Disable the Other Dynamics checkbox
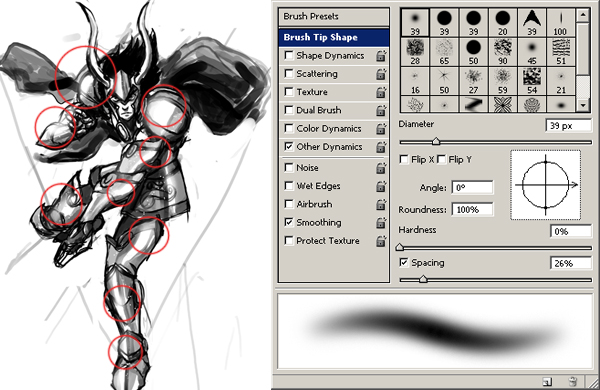Image resolution: width=600 pixels, height=390 pixels. (x=289, y=146)
